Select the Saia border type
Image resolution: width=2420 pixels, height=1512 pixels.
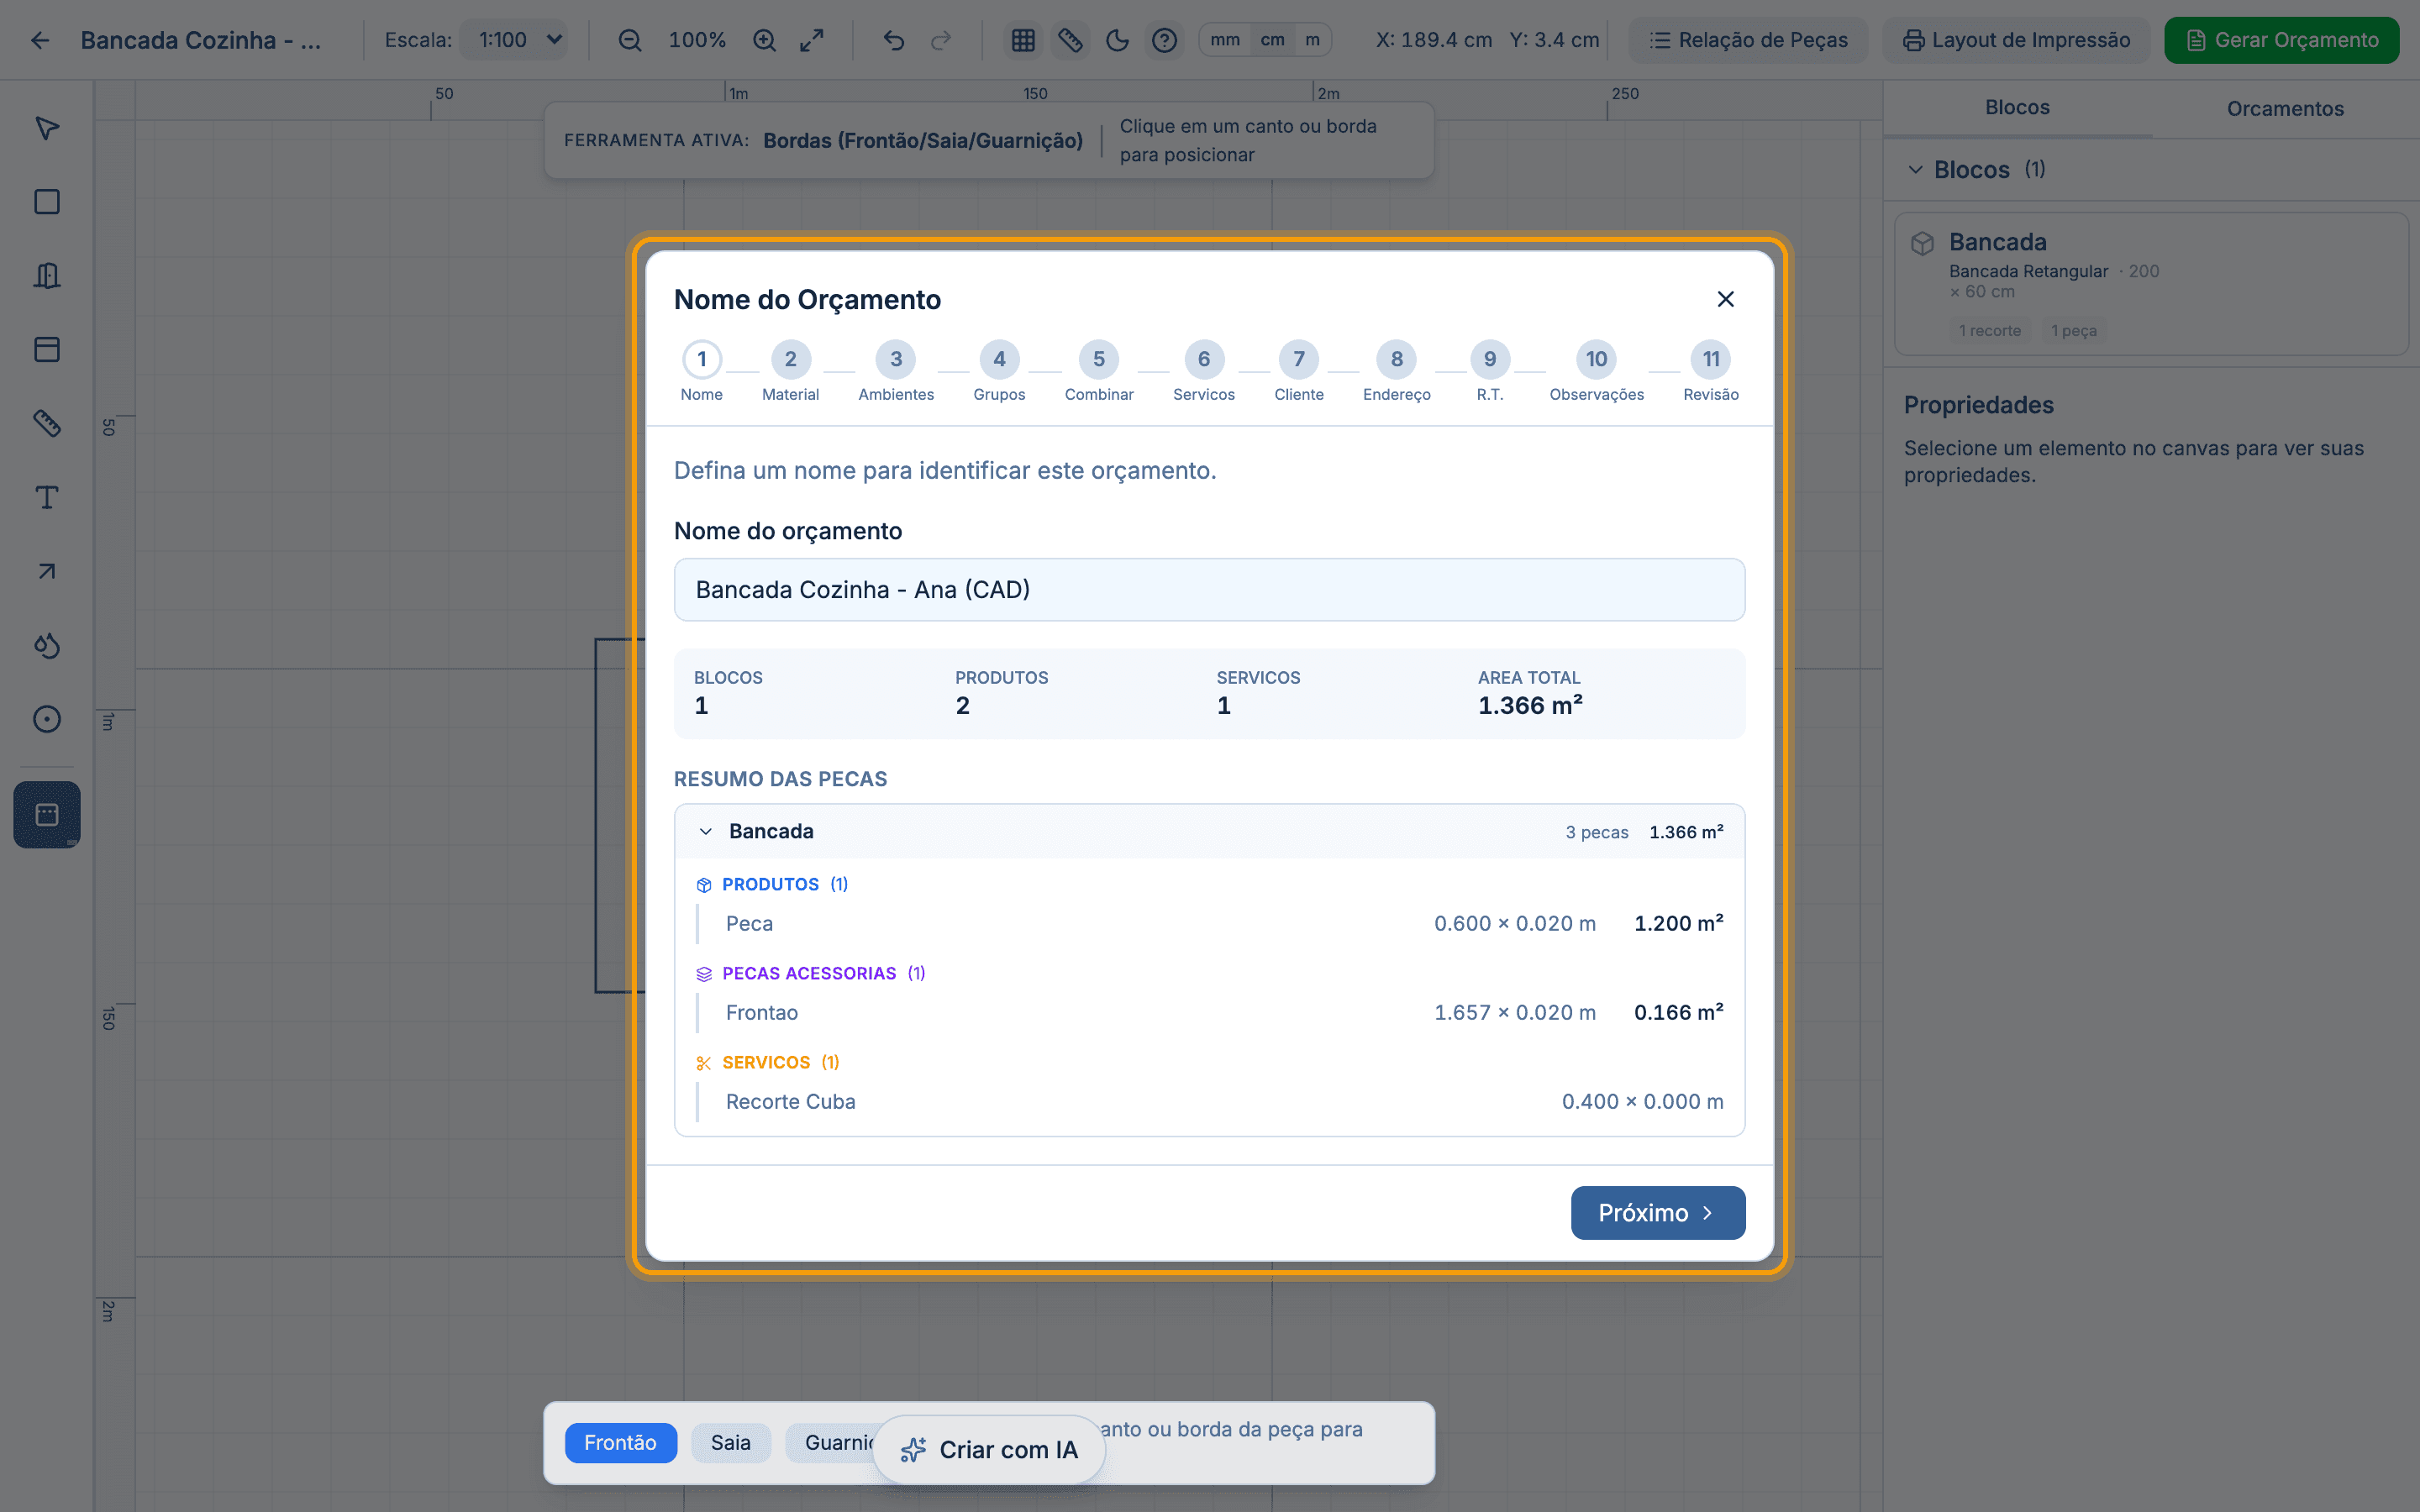(x=731, y=1443)
